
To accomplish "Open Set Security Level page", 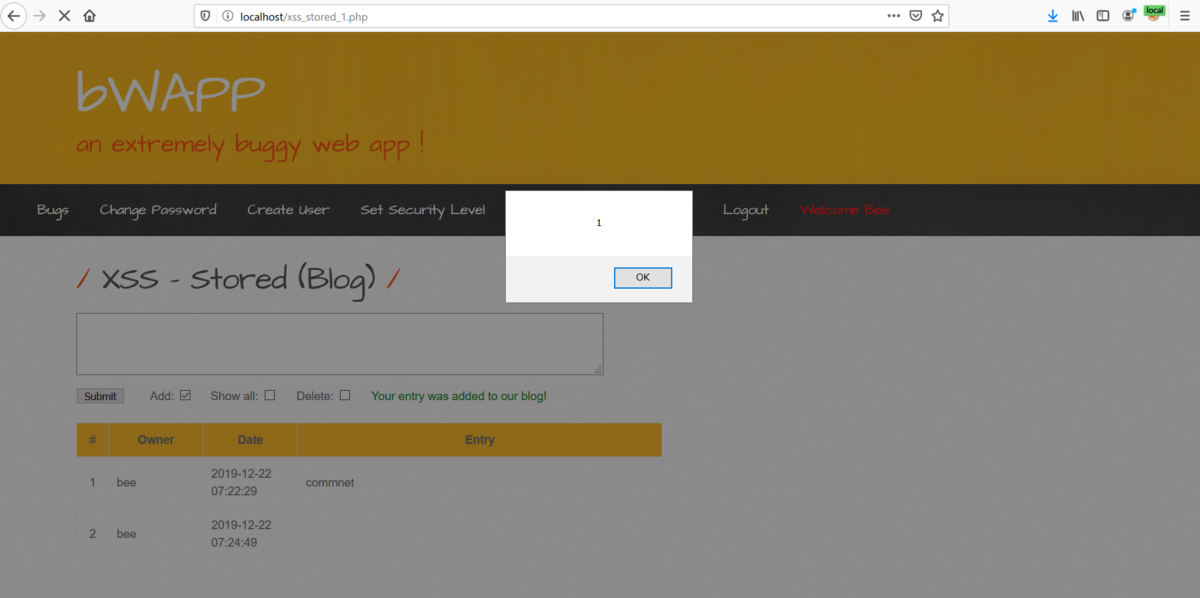I will pos(423,210).
